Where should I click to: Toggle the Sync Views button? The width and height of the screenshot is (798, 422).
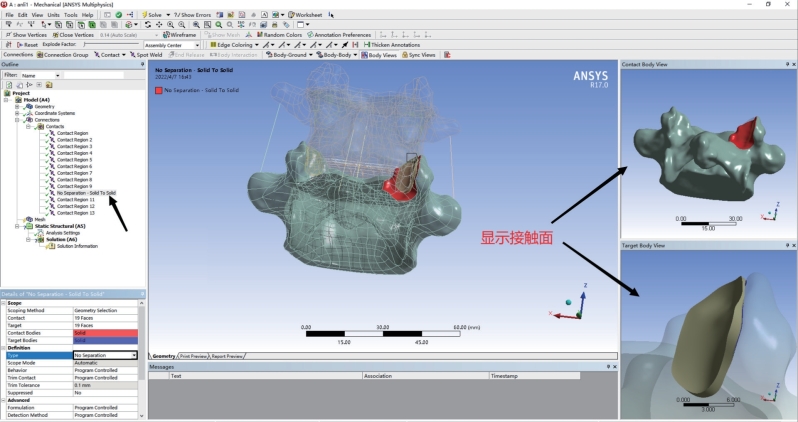click(418, 54)
